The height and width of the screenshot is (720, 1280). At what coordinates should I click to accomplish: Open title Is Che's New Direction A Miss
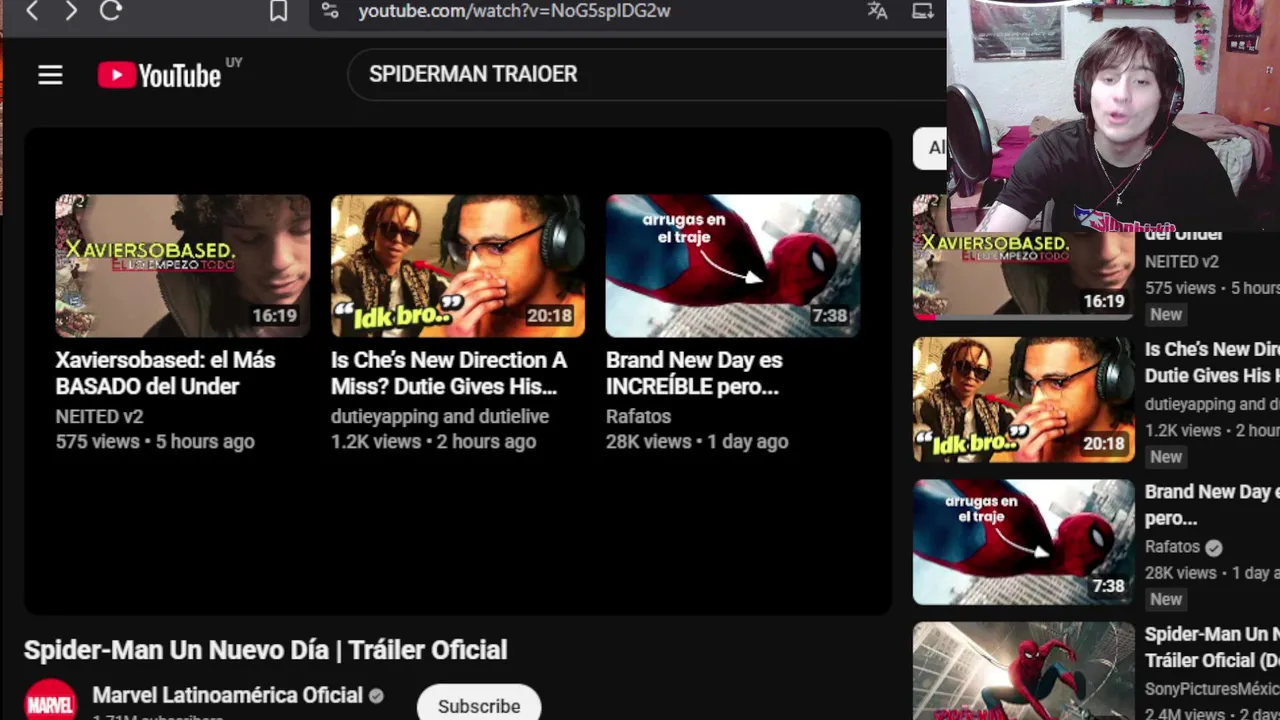pos(449,373)
